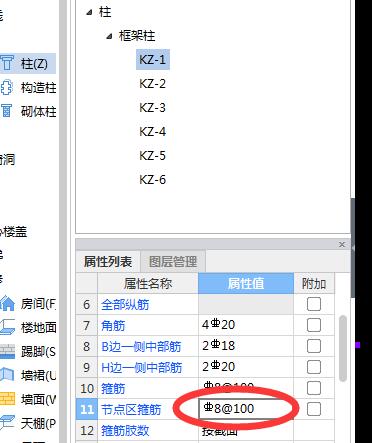Select the 柱(Z) column icon
The width and height of the screenshot is (372, 443).
(x=7, y=63)
